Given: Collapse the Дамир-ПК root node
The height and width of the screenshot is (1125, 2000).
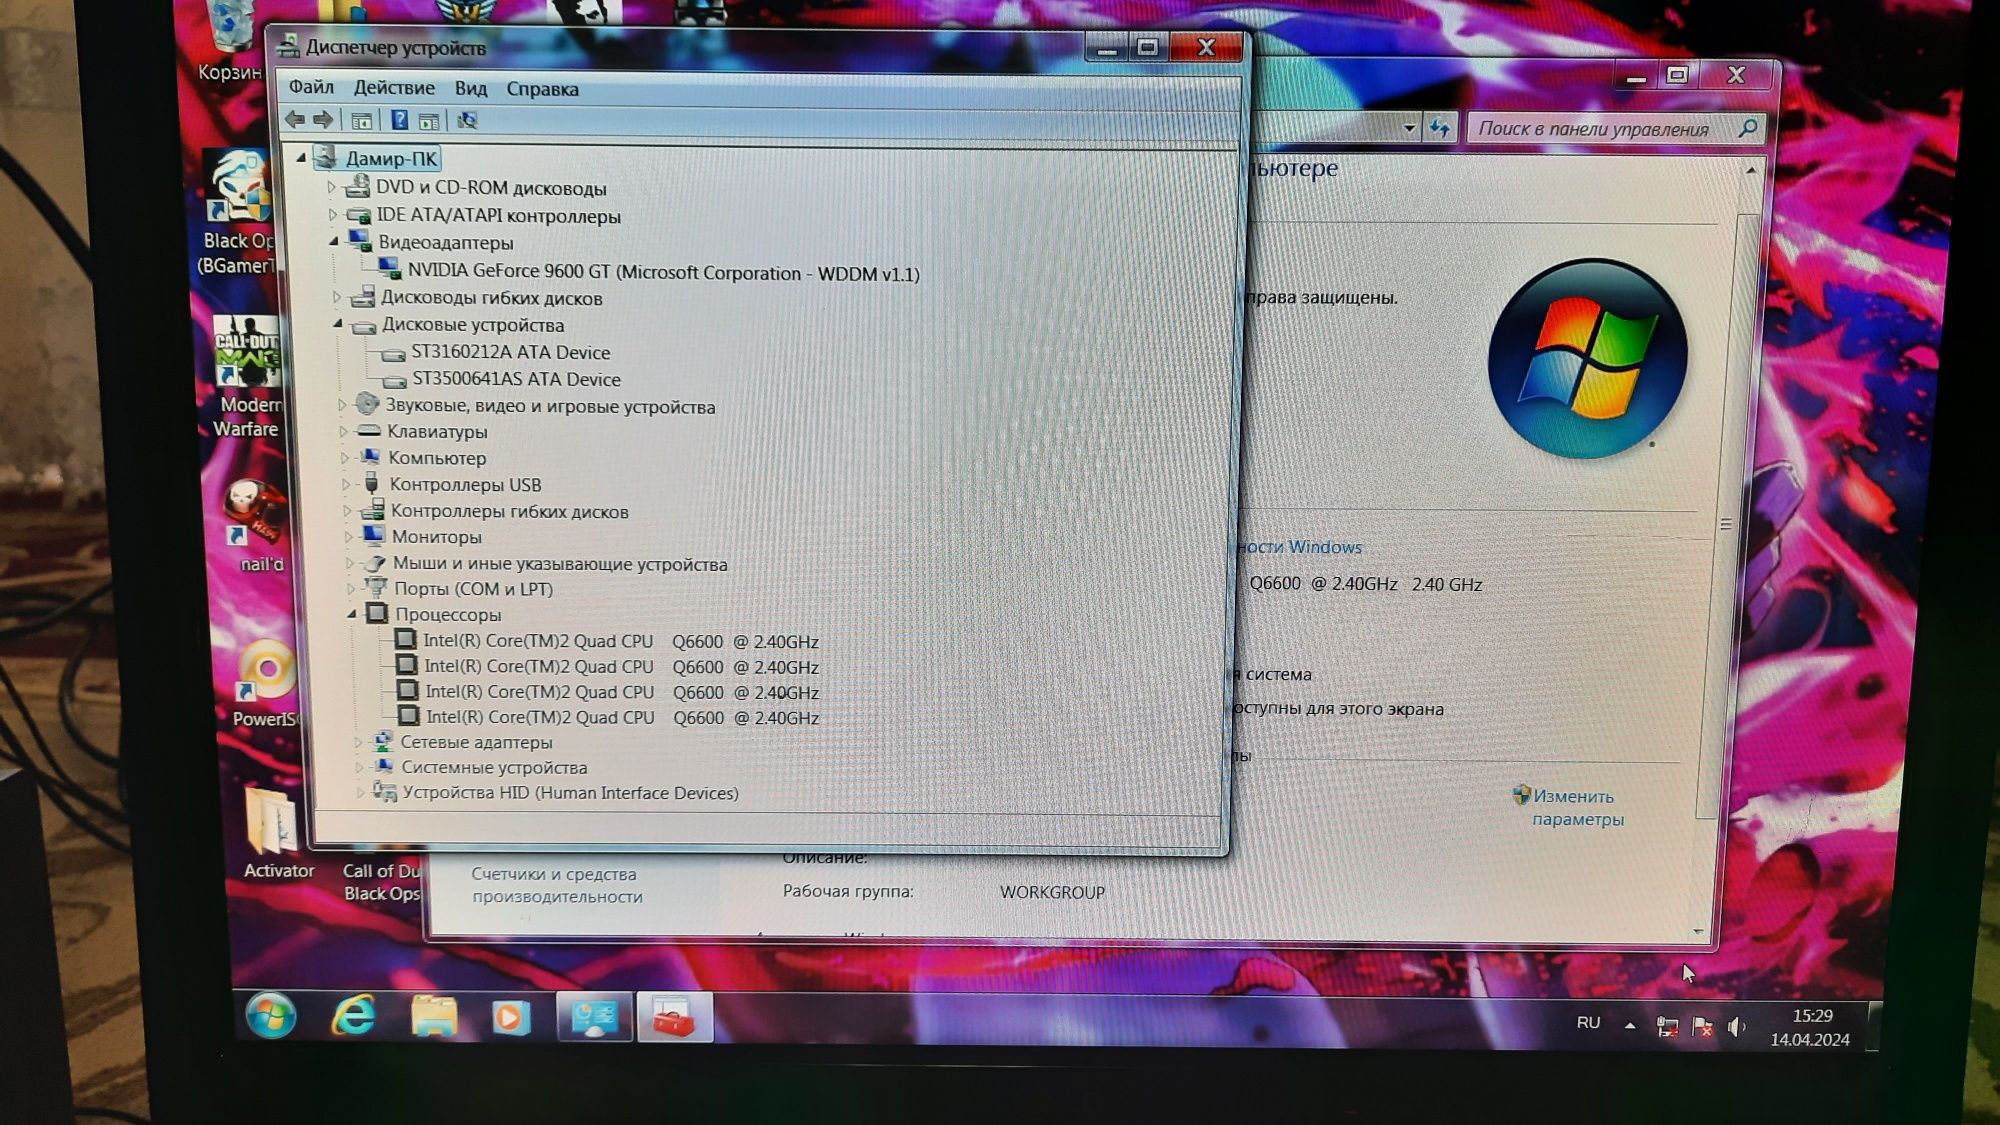Looking at the screenshot, I should click(301, 157).
